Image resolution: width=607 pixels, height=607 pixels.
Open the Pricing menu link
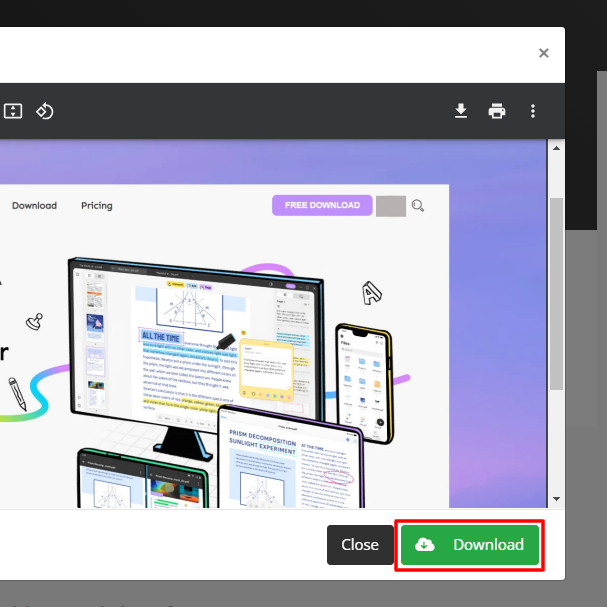point(97,206)
